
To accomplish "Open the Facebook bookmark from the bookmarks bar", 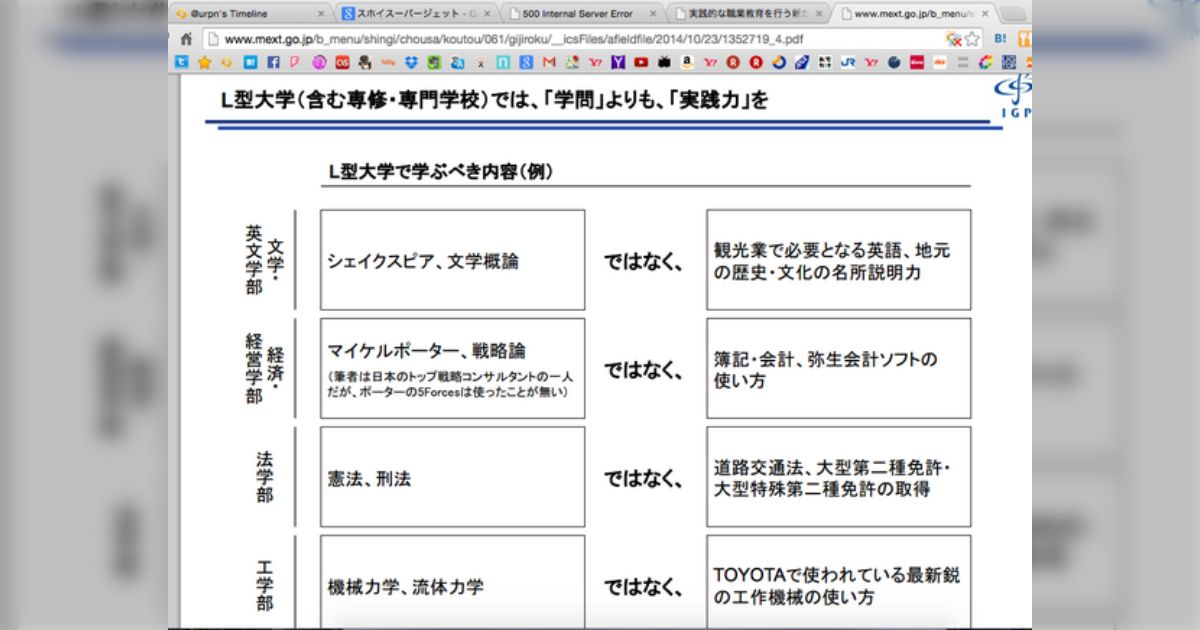I will pyautogui.click(x=274, y=62).
